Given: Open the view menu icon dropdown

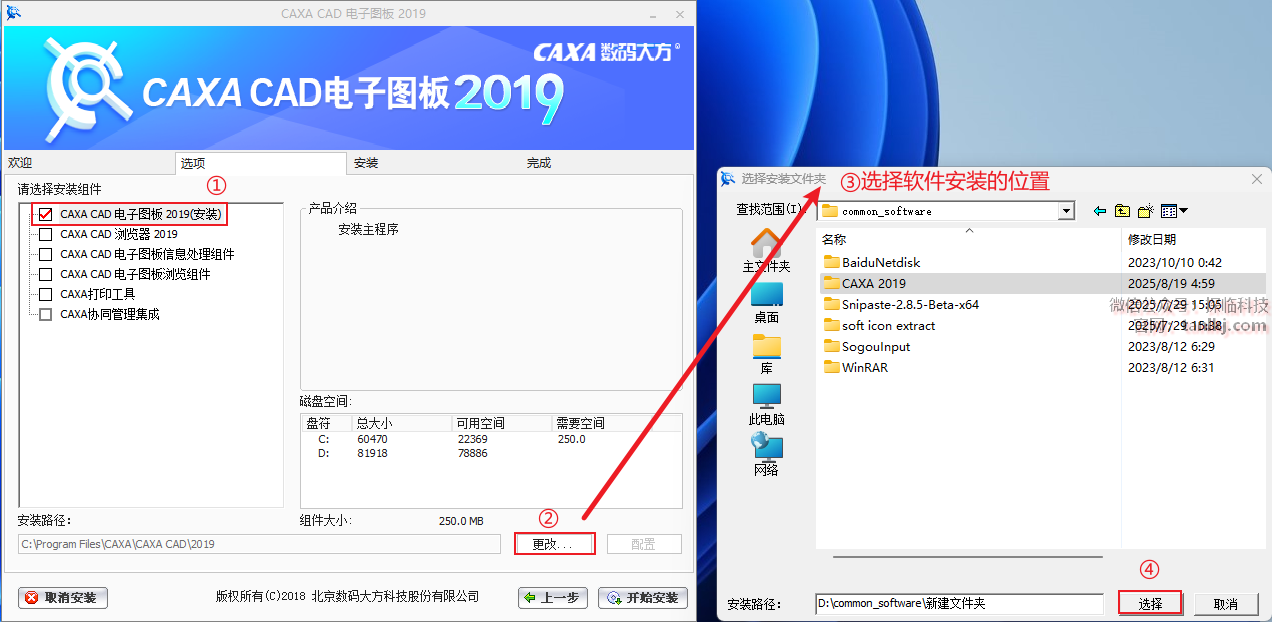Looking at the screenshot, I should click(1174, 211).
